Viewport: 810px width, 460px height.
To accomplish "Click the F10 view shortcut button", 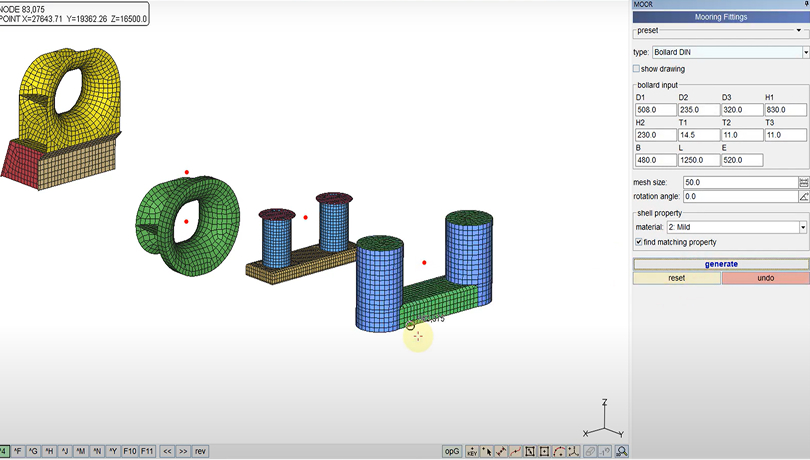I will (x=129, y=451).
